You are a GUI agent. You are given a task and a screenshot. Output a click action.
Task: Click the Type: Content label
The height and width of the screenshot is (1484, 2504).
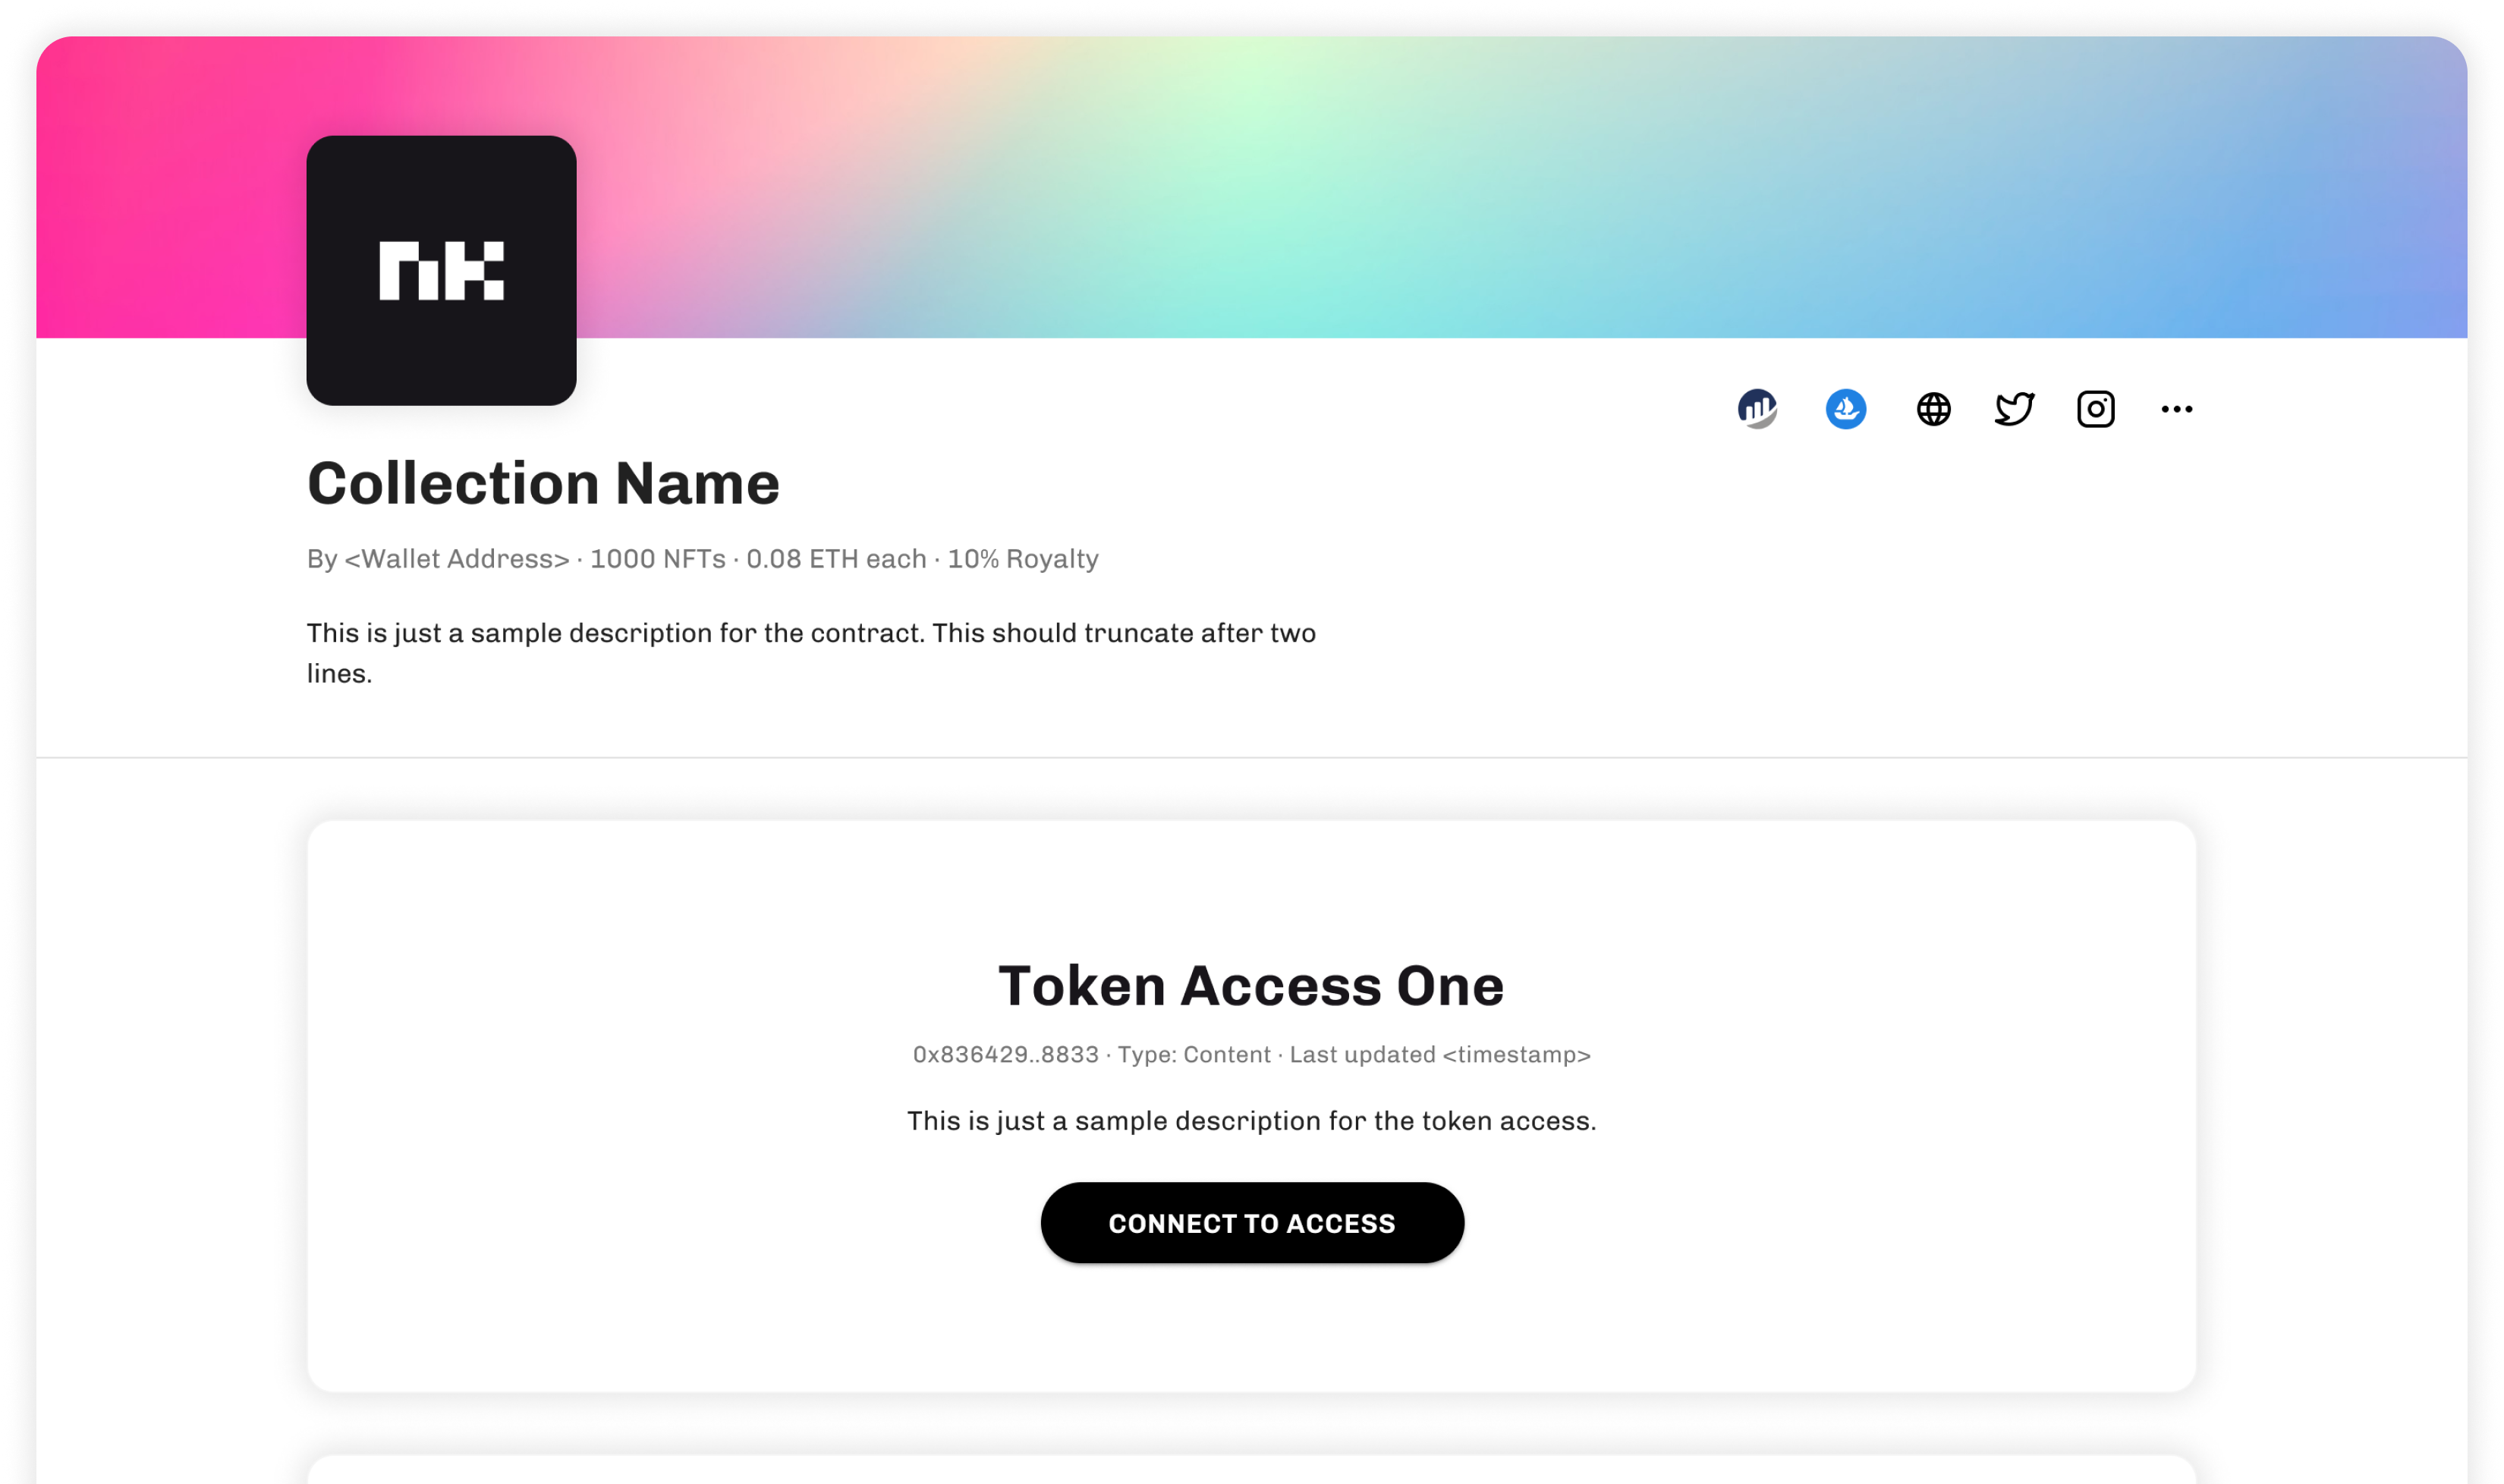point(1194,1054)
